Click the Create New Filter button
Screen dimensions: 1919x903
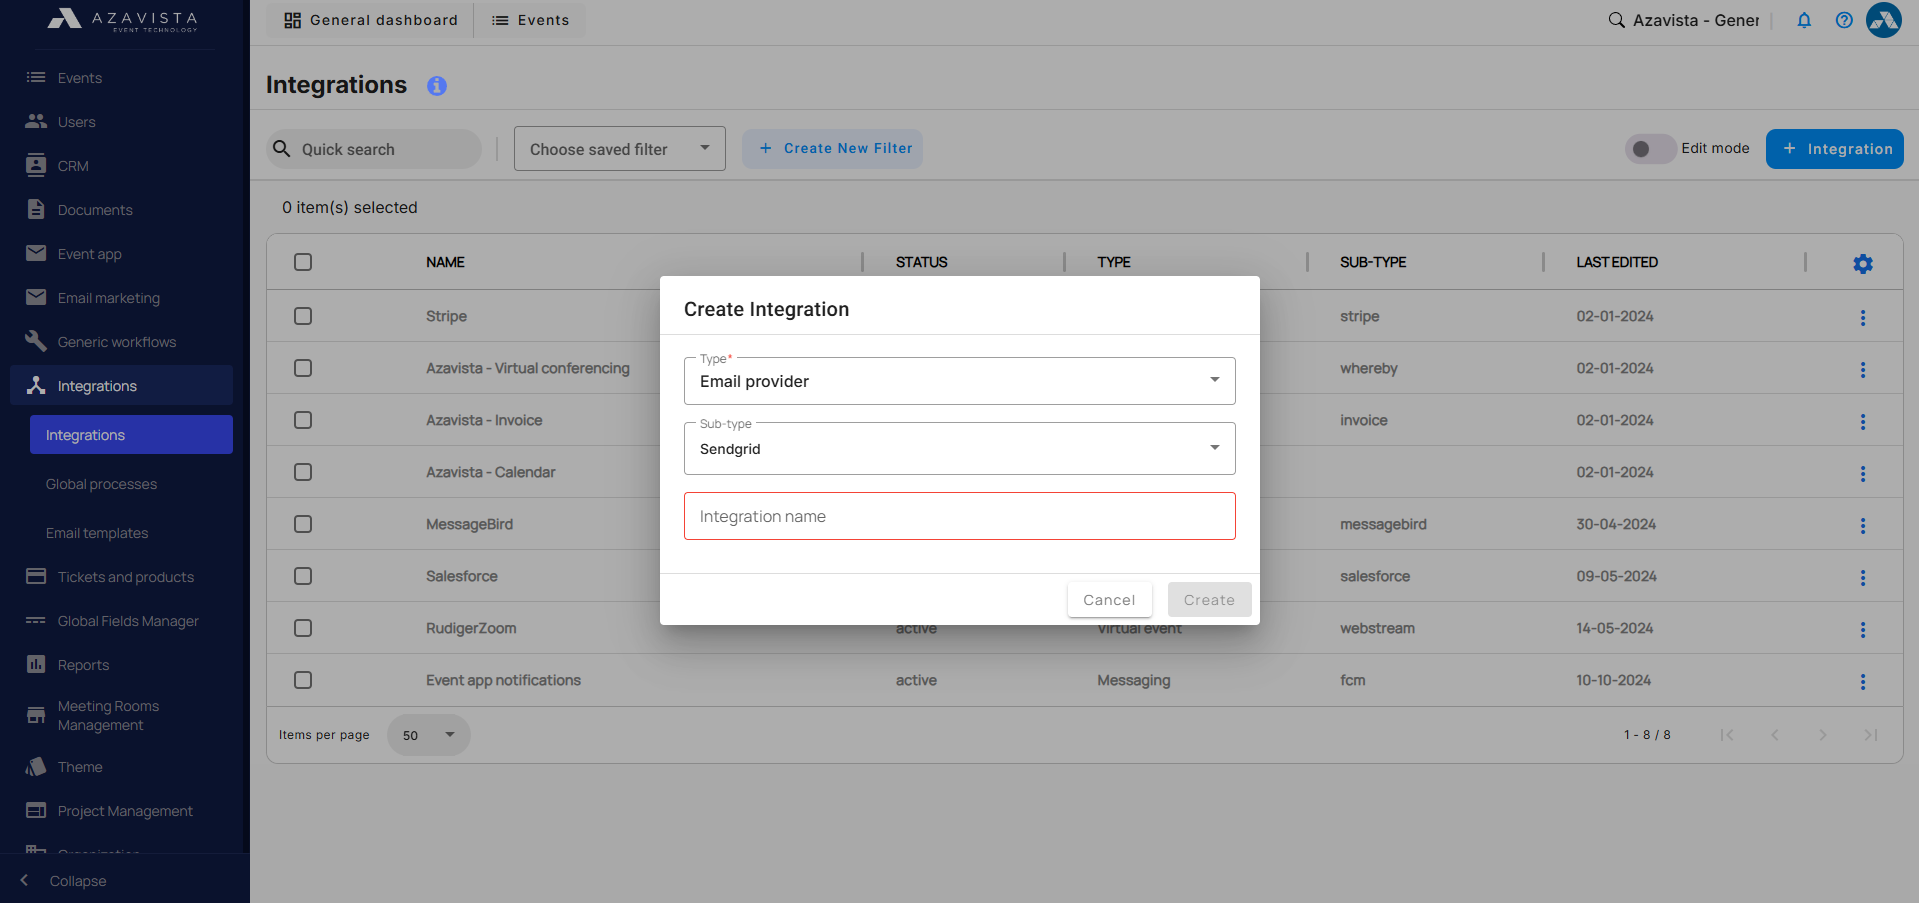832,149
